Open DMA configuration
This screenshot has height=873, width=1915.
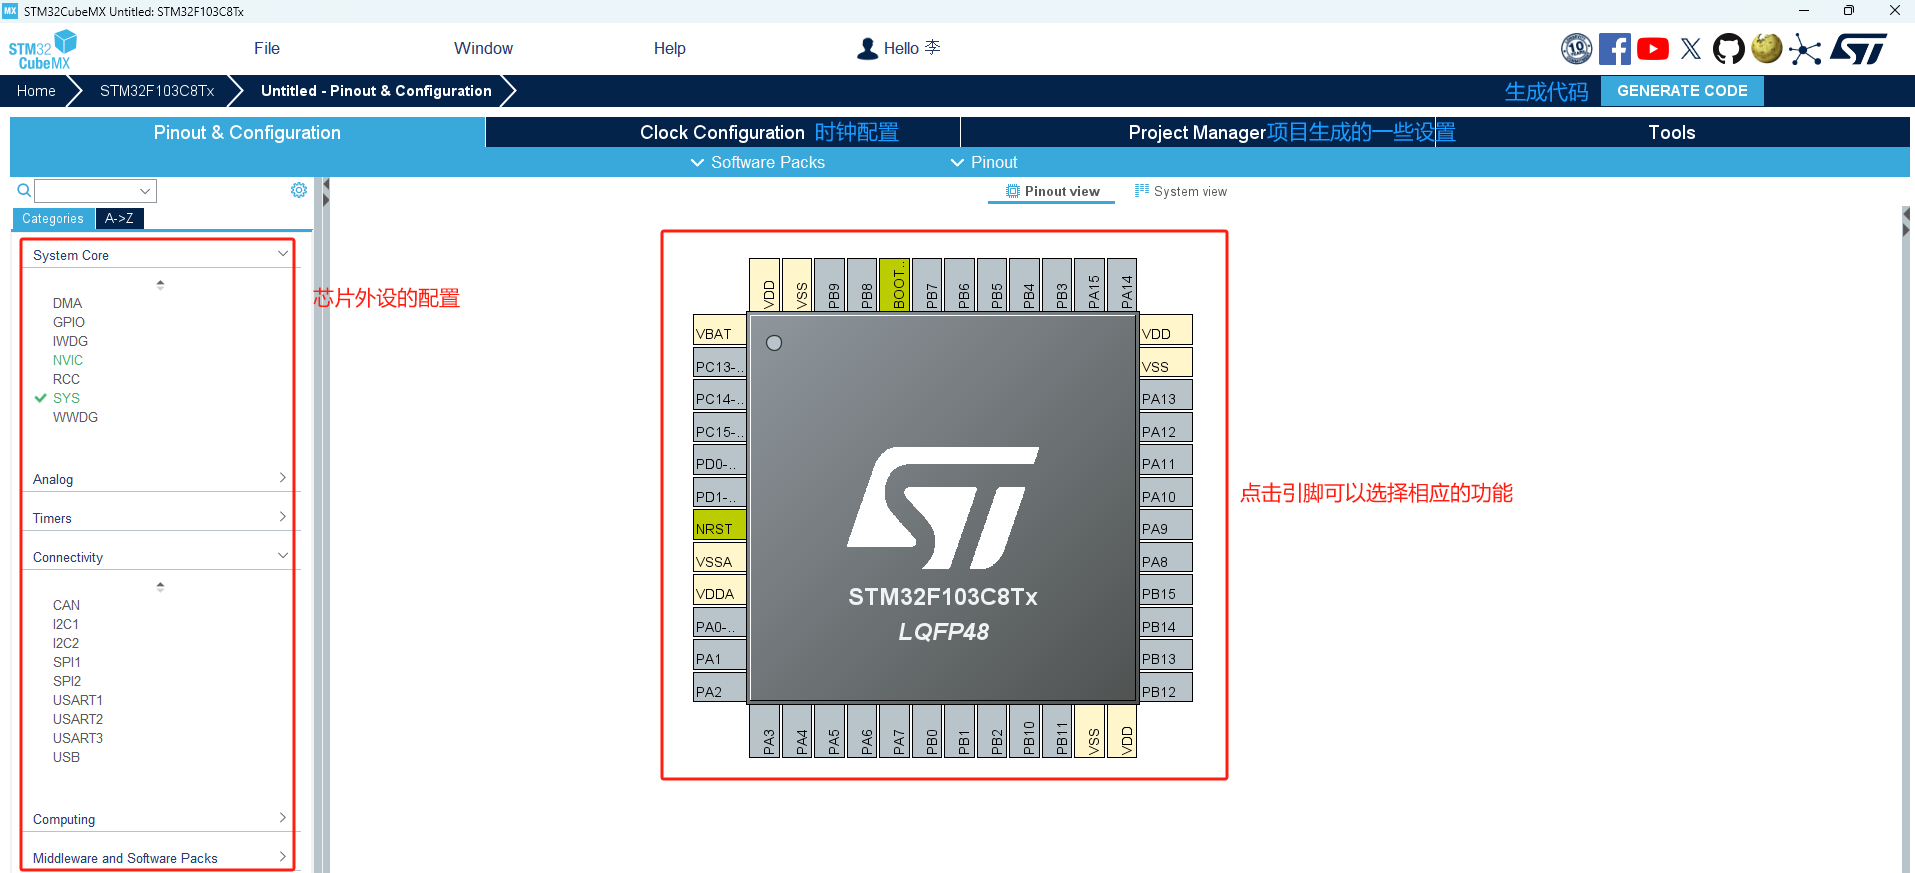[x=67, y=303]
